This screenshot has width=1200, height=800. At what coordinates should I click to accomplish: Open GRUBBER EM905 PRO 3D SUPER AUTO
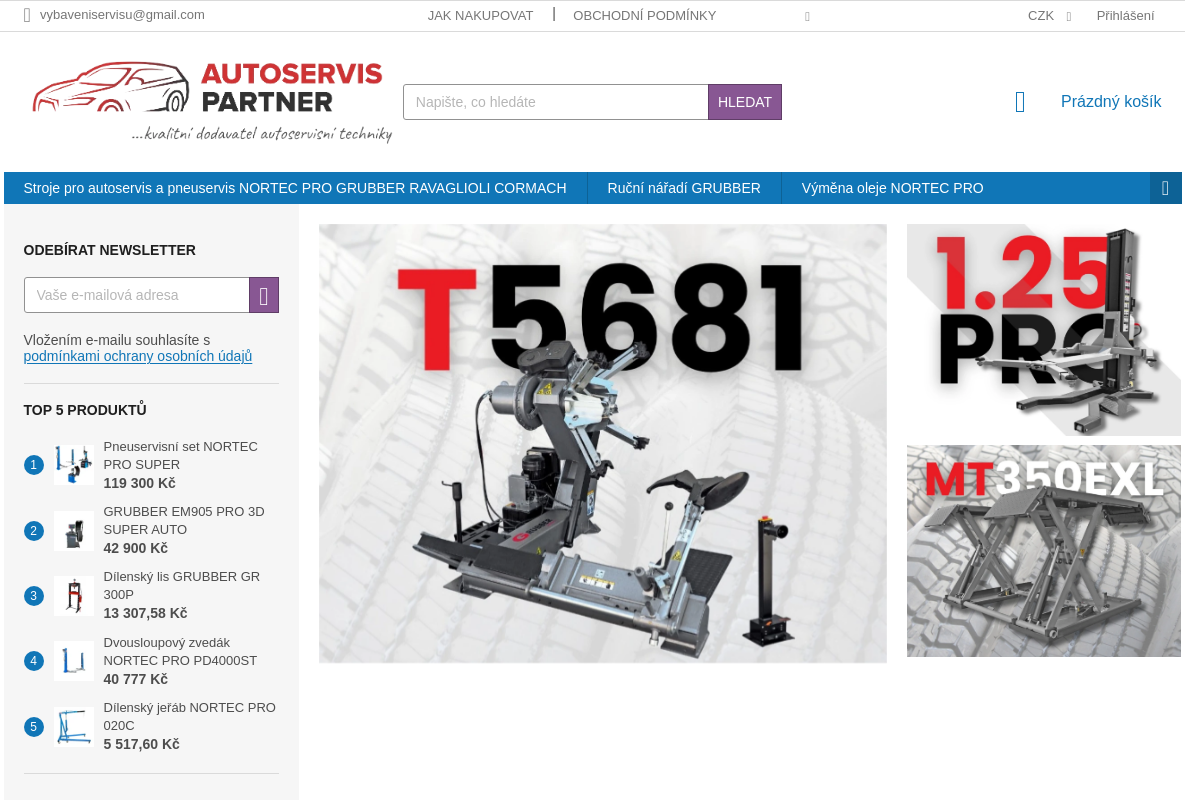click(x=184, y=521)
